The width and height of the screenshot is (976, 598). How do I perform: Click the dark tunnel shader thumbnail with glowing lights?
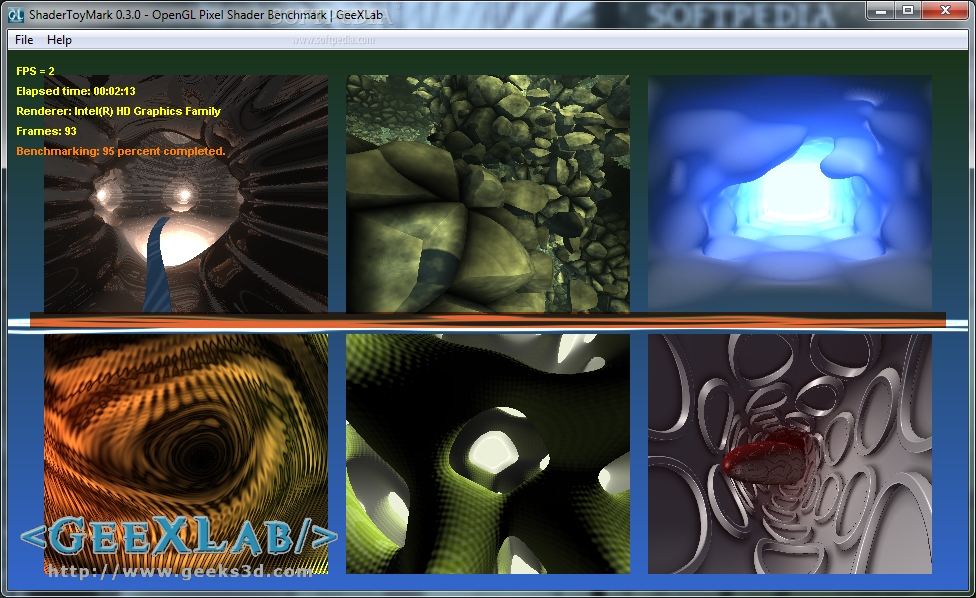point(185,194)
